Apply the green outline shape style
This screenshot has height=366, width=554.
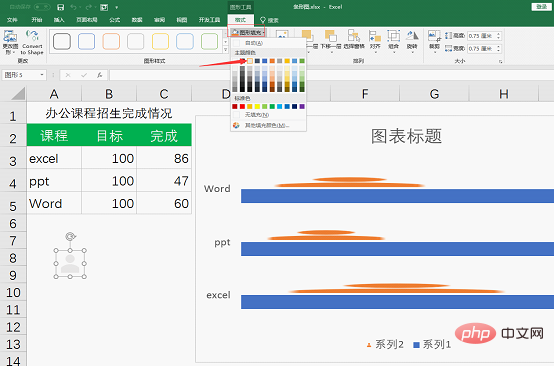209,41
